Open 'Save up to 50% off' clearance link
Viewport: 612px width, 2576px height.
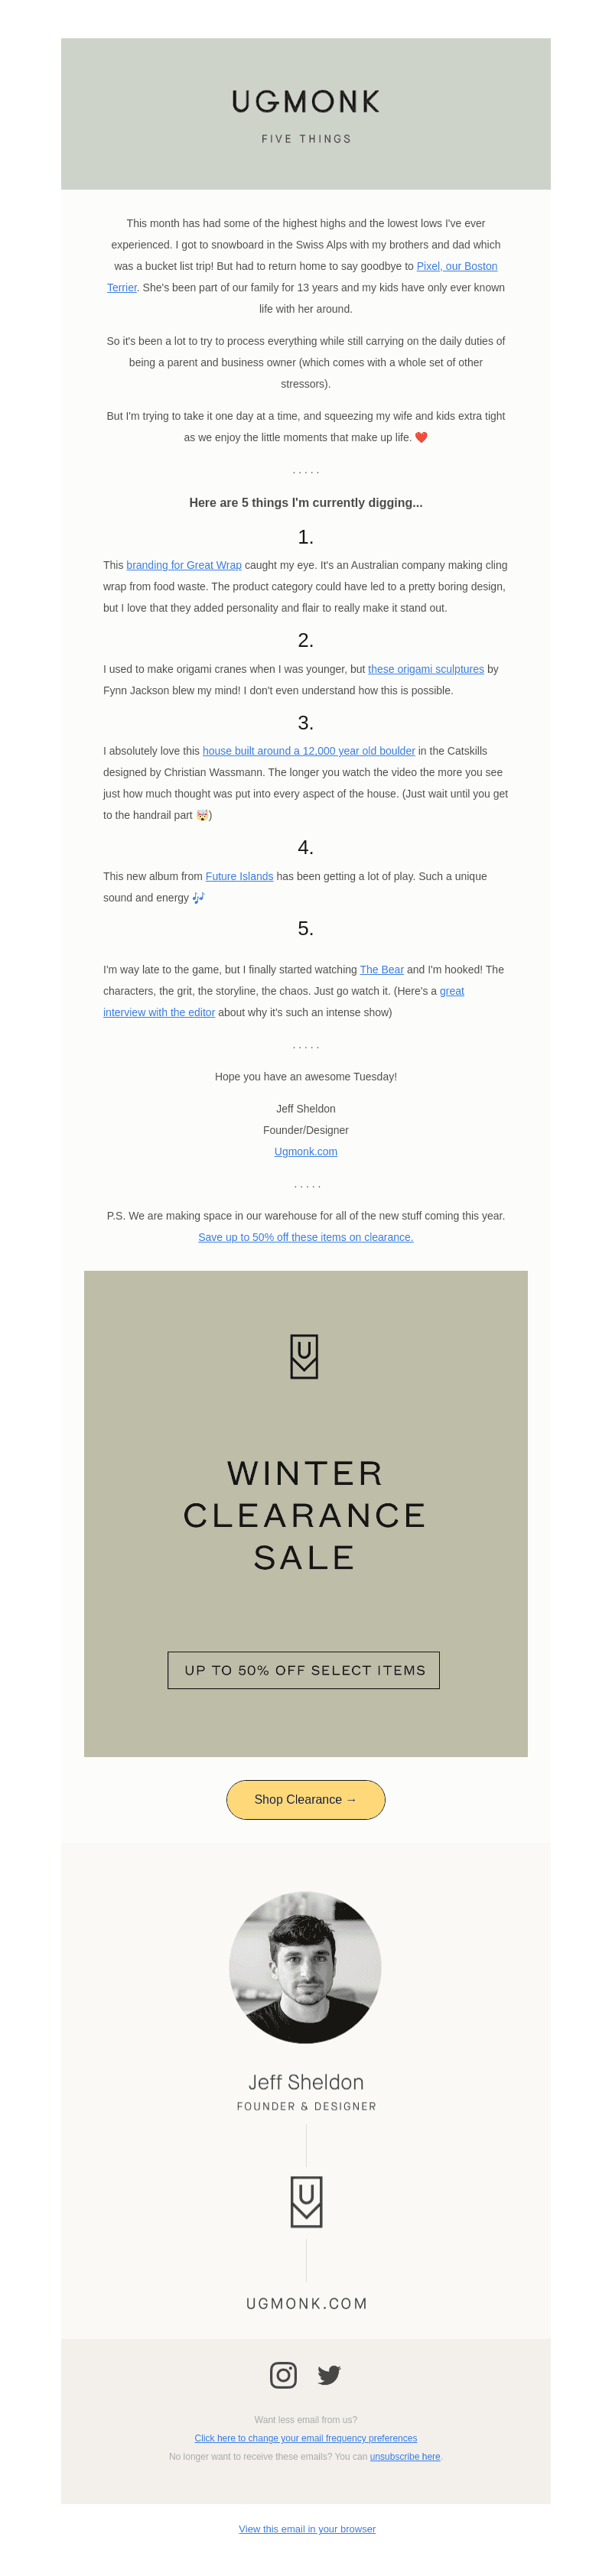[306, 1237]
